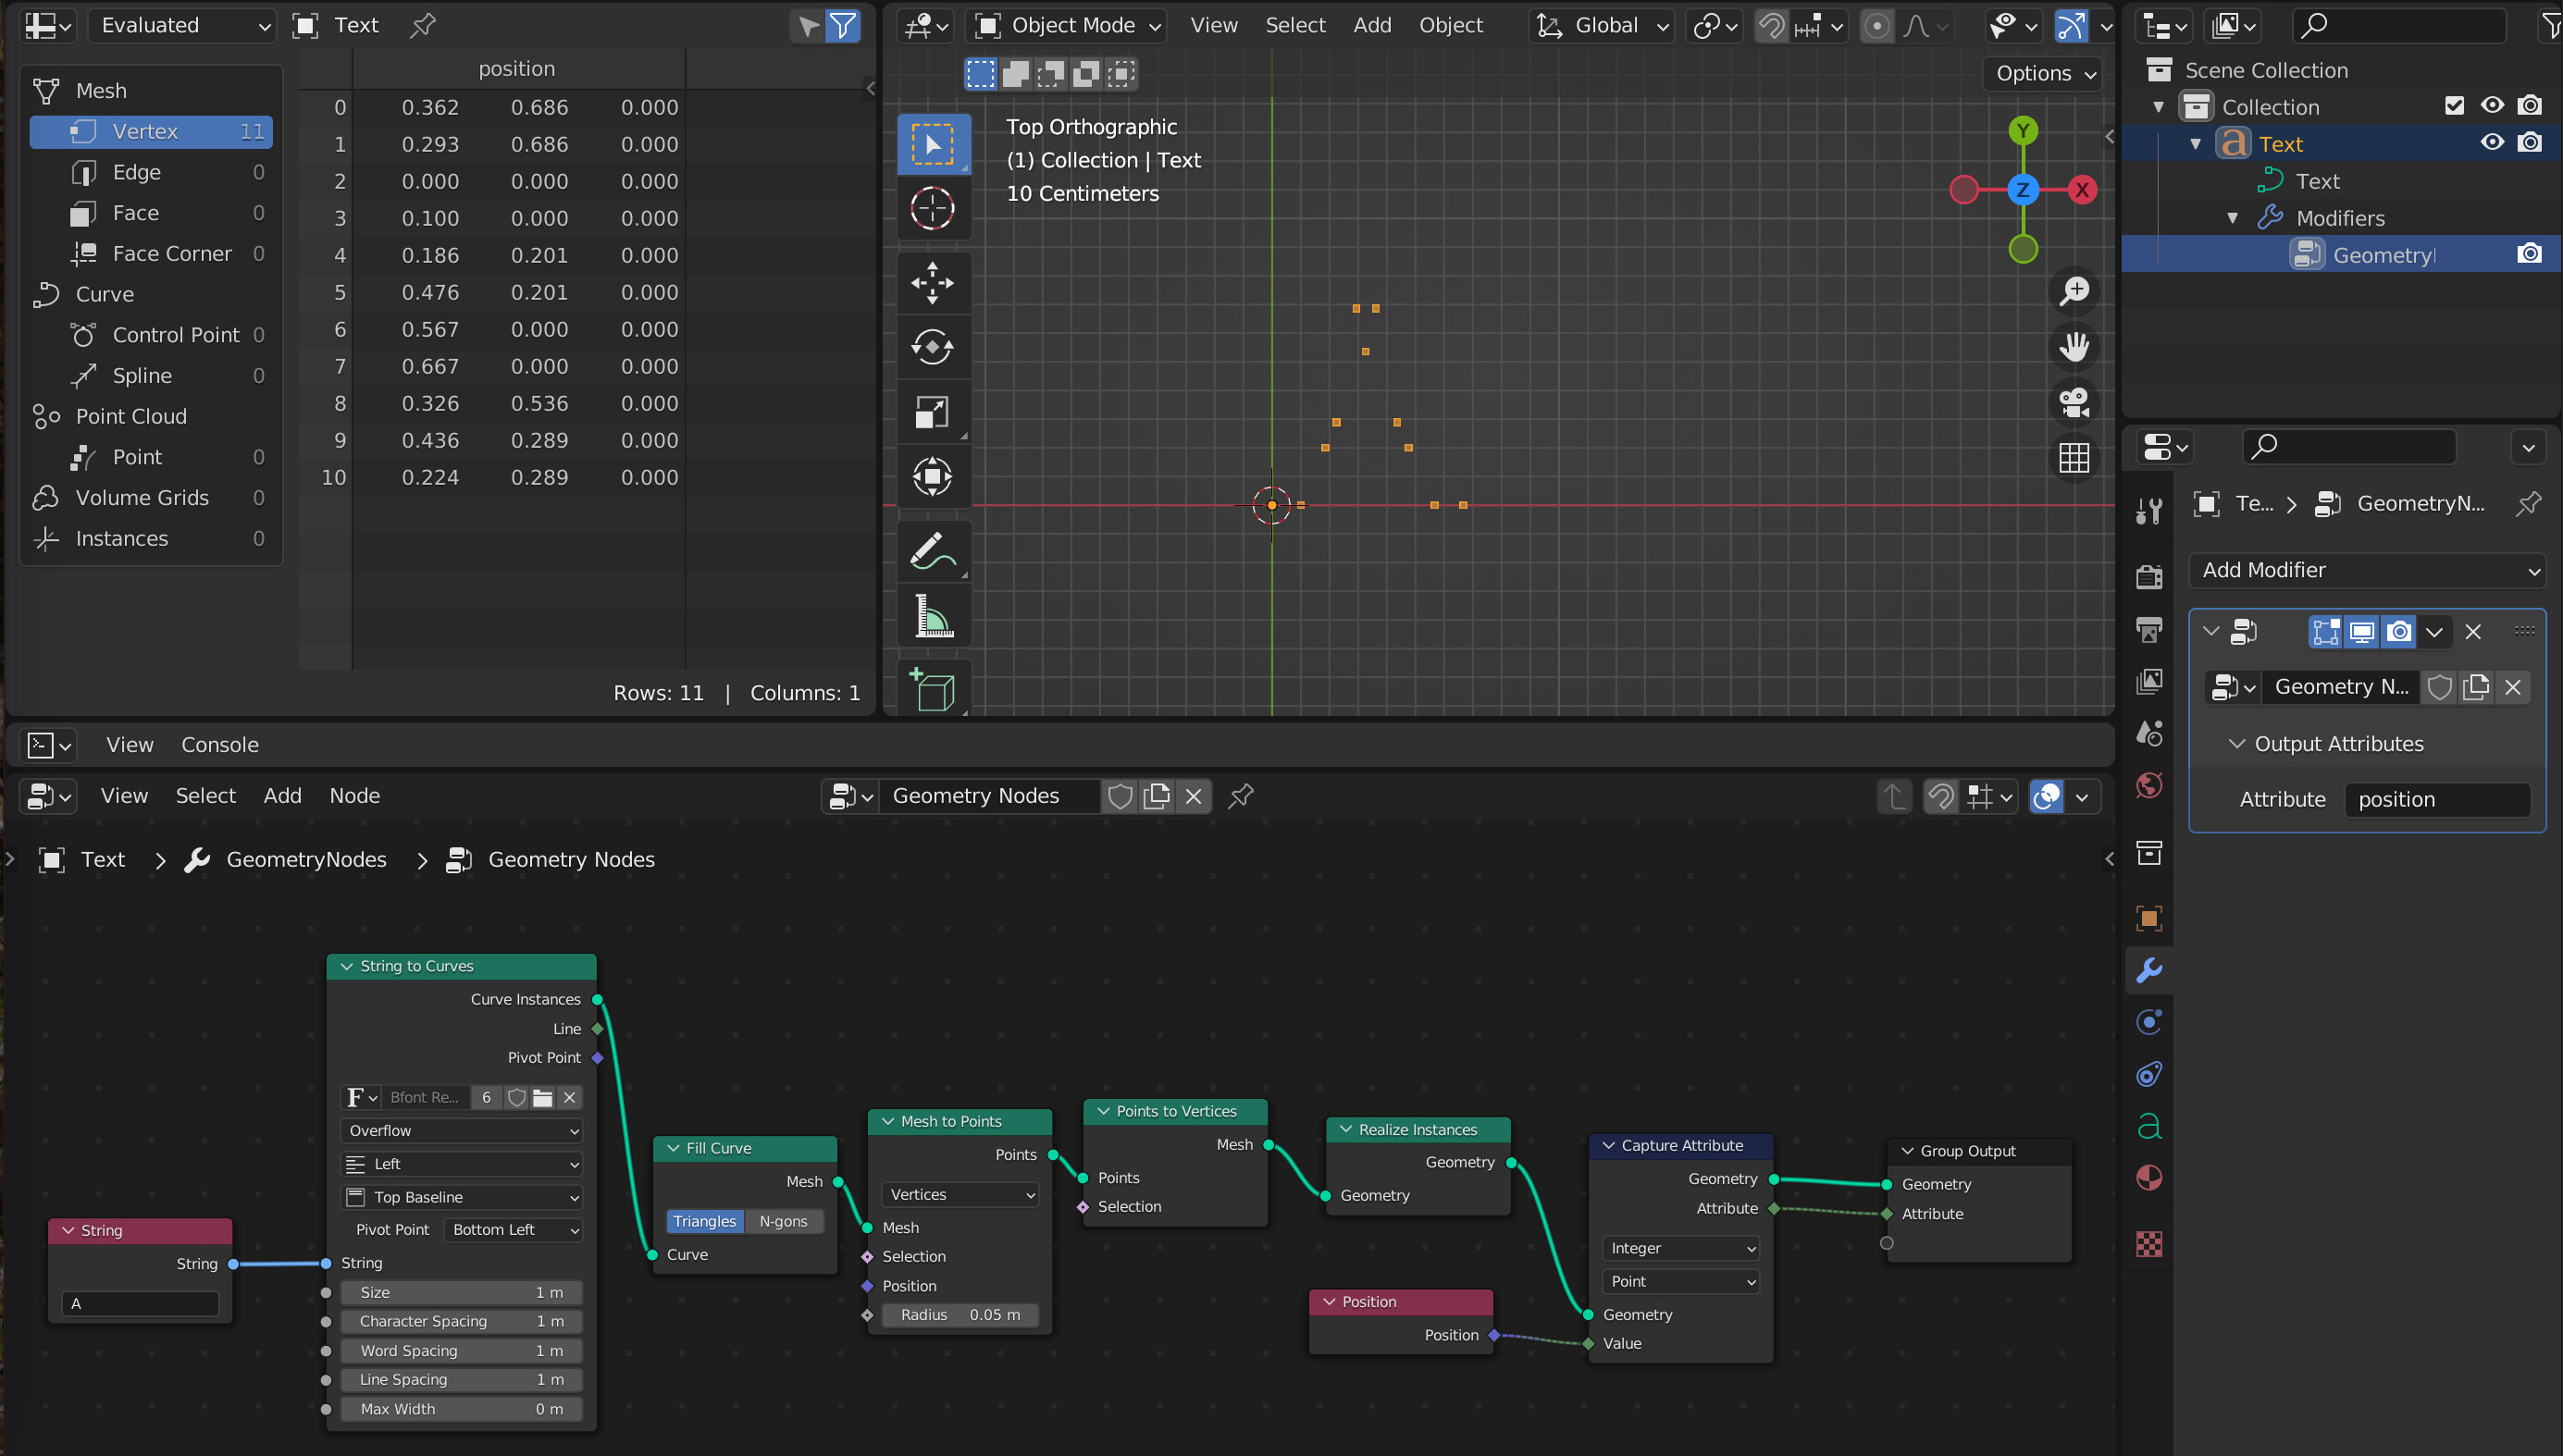Click the String input field containing A
The height and width of the screenshot is (1456, 2563).
(x=139, y=1303)
